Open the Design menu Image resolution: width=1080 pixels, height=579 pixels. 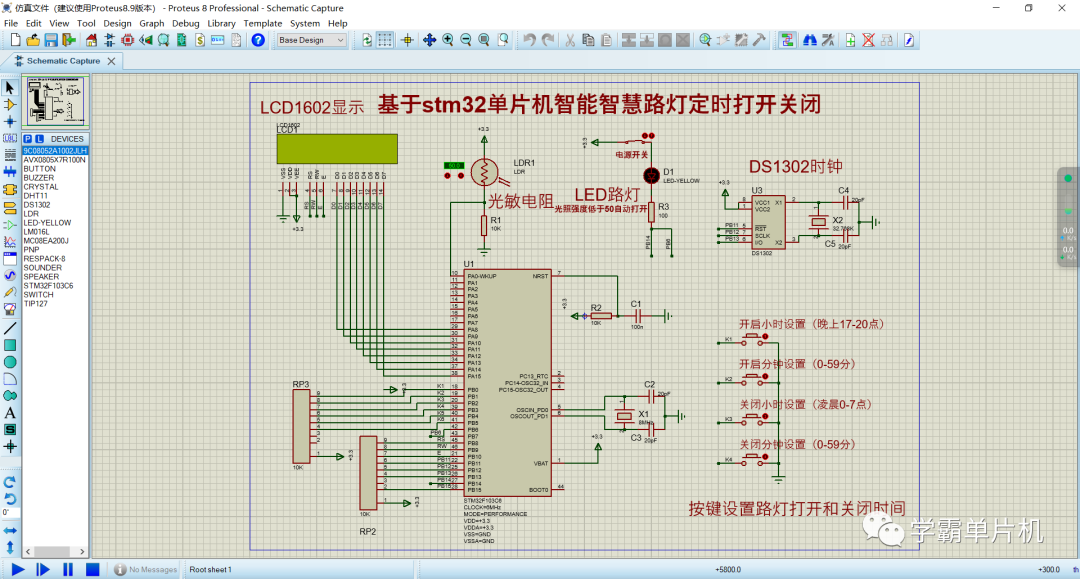[x=117, y=23]
